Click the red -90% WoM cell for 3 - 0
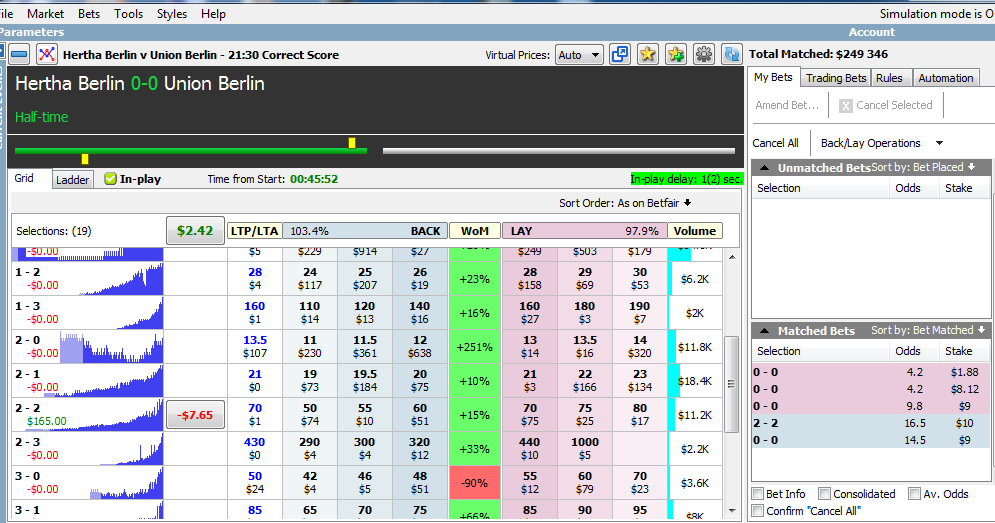The height and width of the screenshot is (523, 995). pyautogui.click(x=475, y=483)
